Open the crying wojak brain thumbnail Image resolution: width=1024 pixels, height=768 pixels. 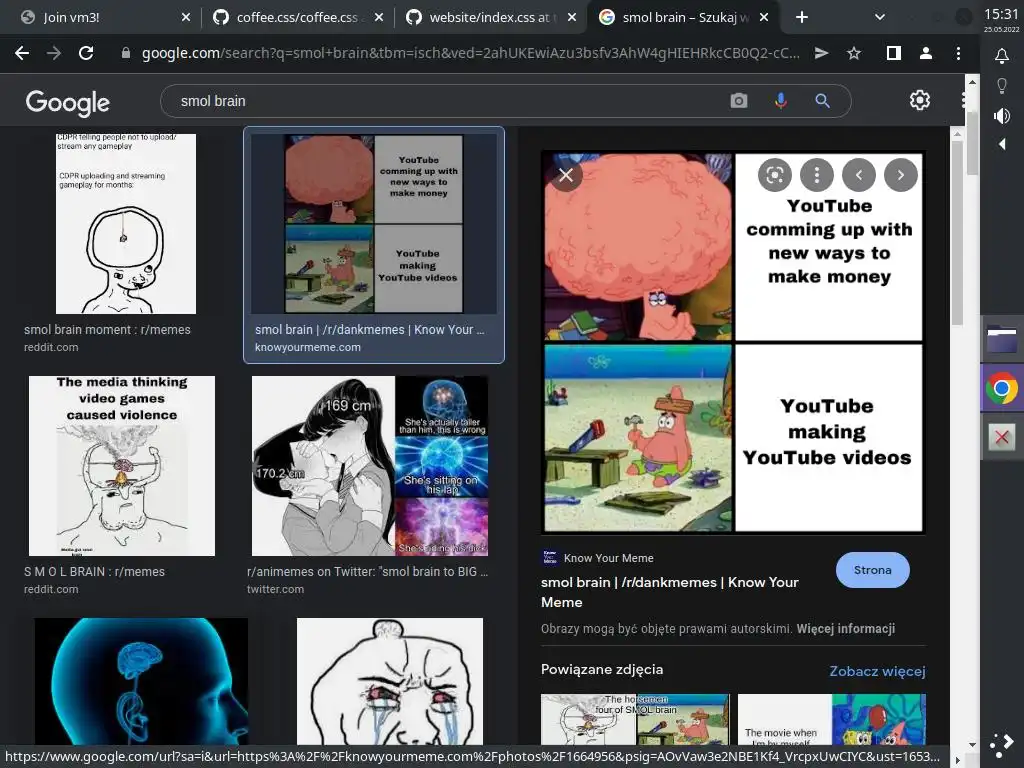pos(390,681)
